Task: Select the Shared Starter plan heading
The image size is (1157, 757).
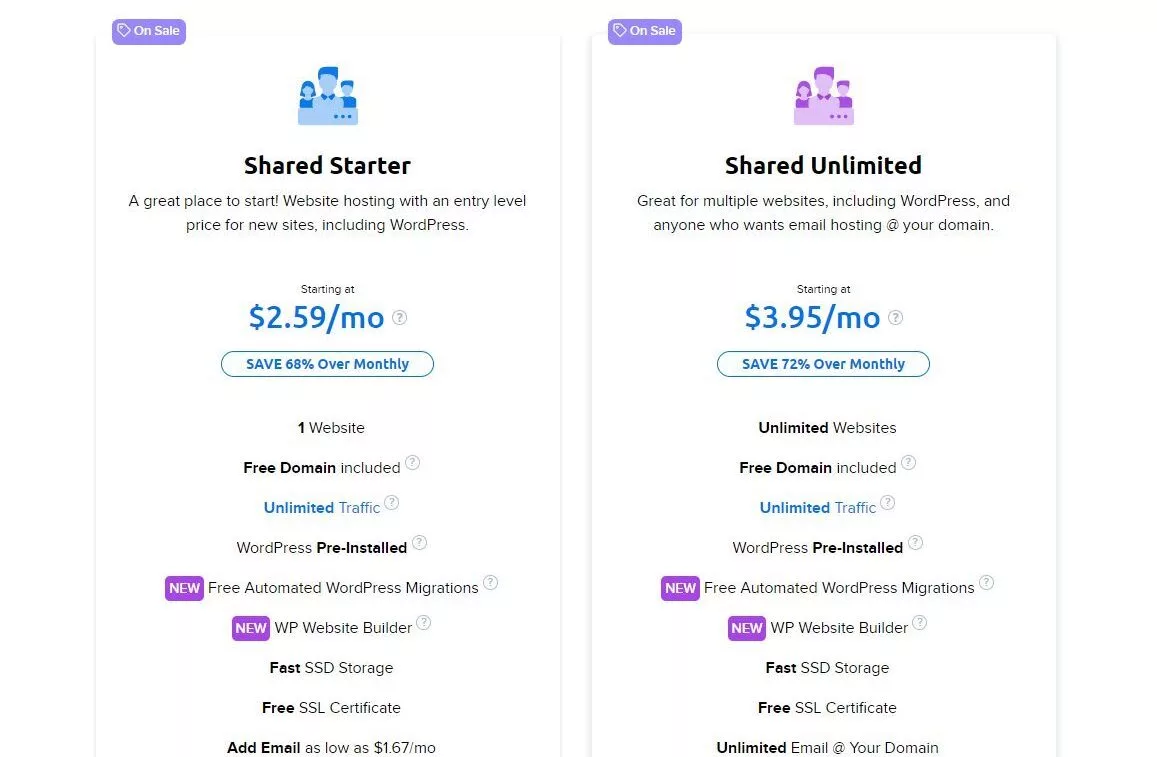Action: point(327,165)
